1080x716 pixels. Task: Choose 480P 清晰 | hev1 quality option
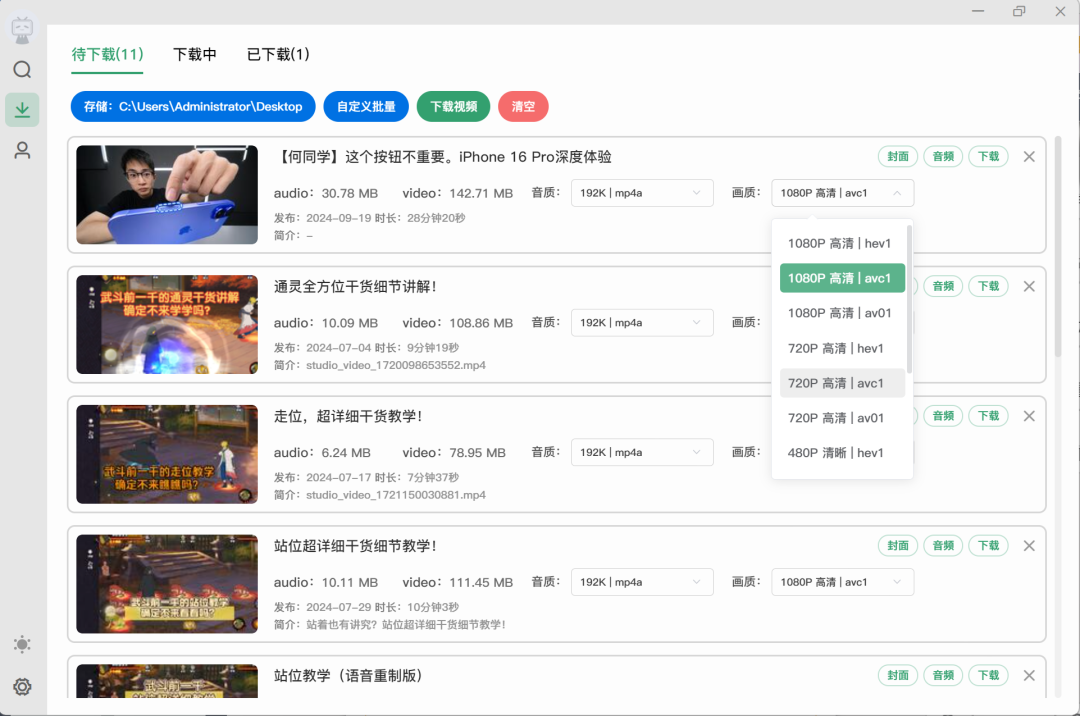point(842,453)
